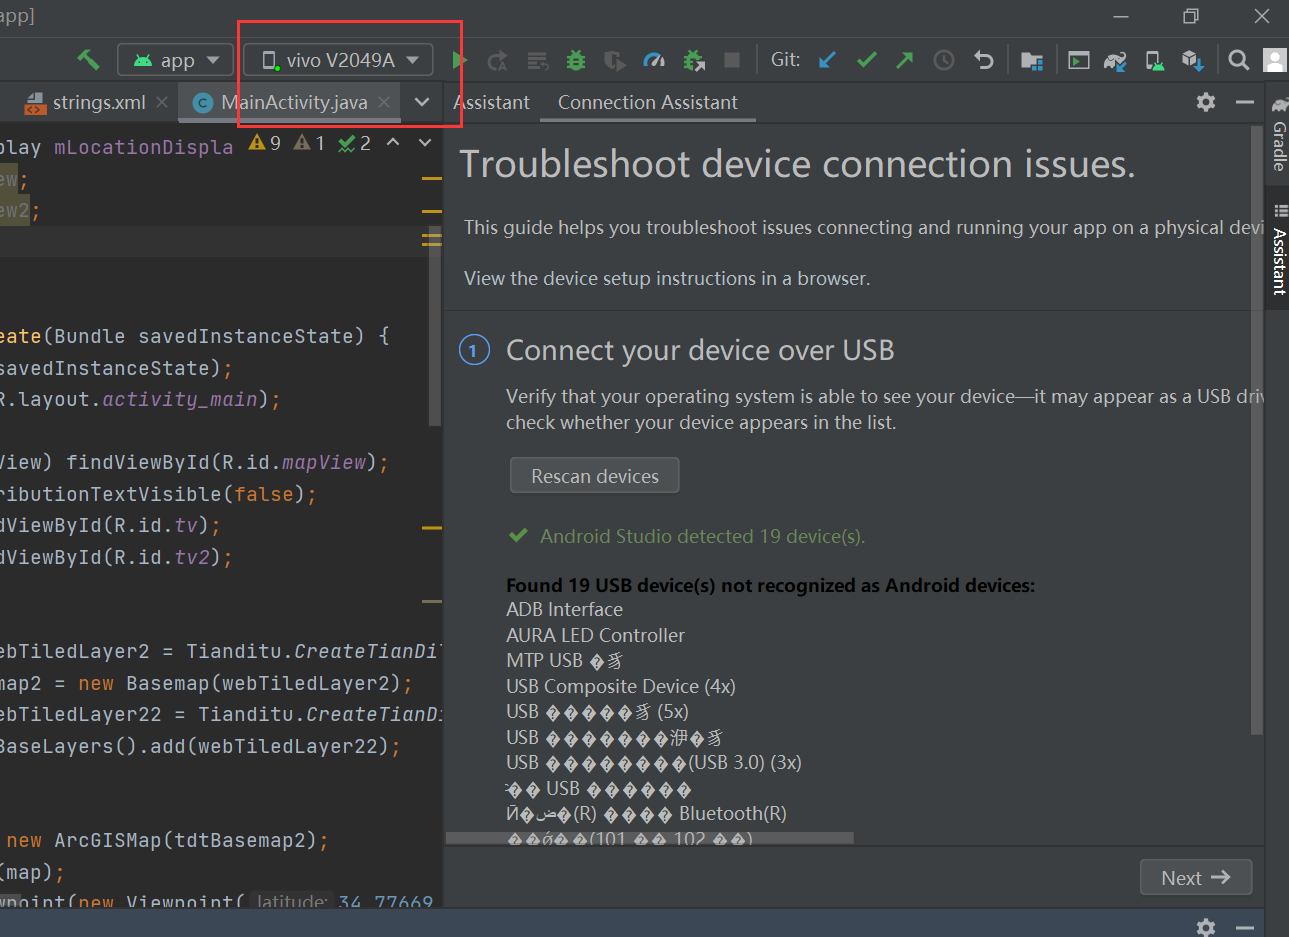1289x937 pixels.
Task: Open Assistant panel gear settings
Action: pyautogui.click(x=1206, y=102)
